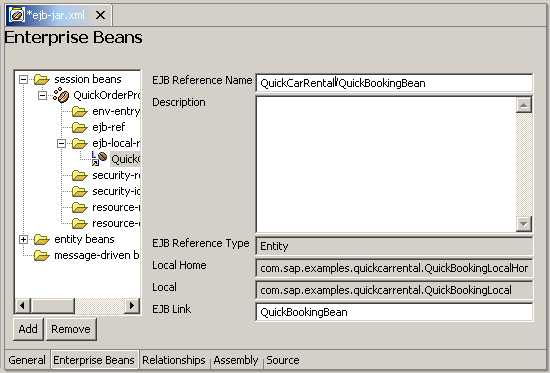
Task: Click the EJB Link label
Action: [x=172, y=309]
